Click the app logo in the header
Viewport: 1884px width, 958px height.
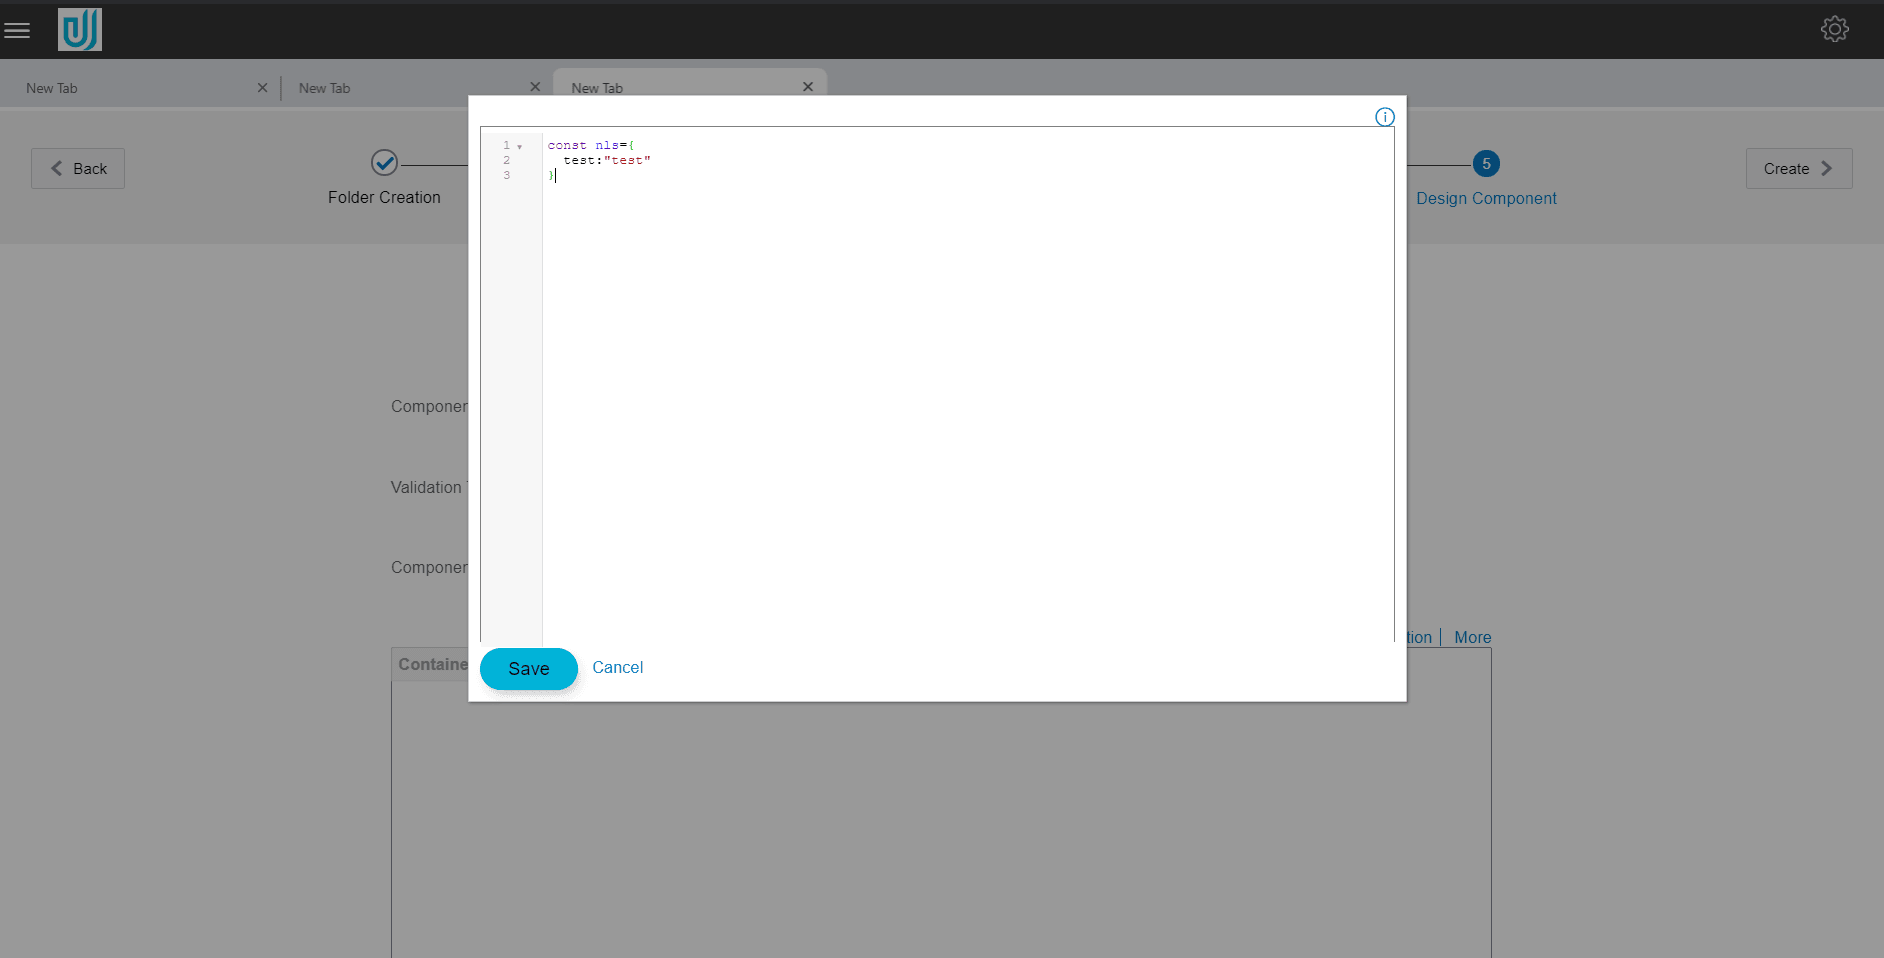pyautogui.click(x=79, y=30)
